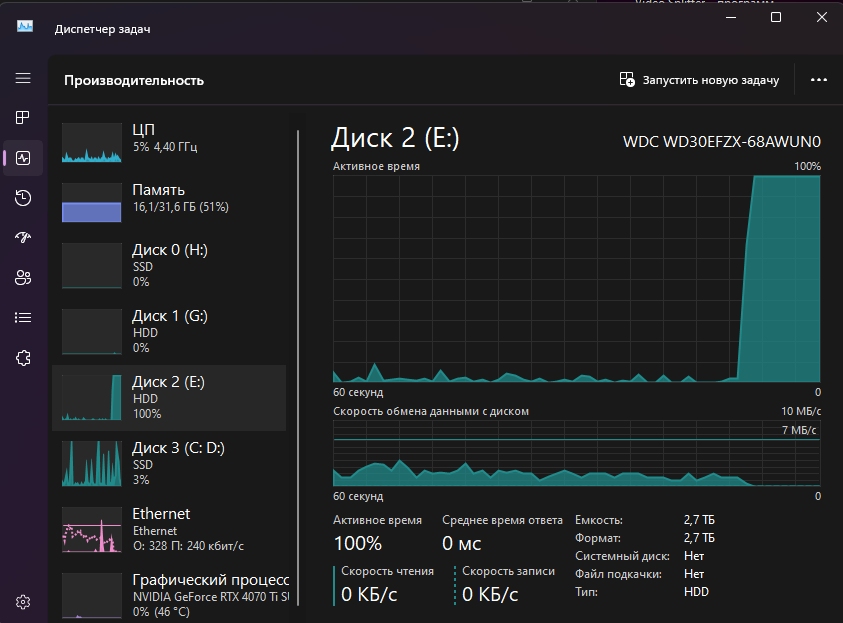Click the 'Производительность' page heading
The height and width of the screenshot is (623, 843).
(x=134, y=81)
